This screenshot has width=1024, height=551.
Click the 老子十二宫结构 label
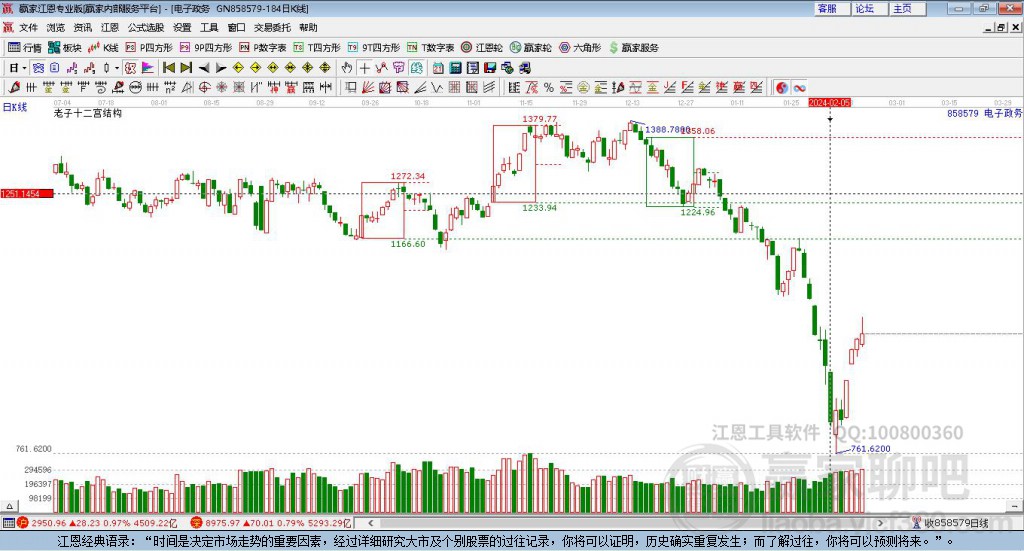88,113
